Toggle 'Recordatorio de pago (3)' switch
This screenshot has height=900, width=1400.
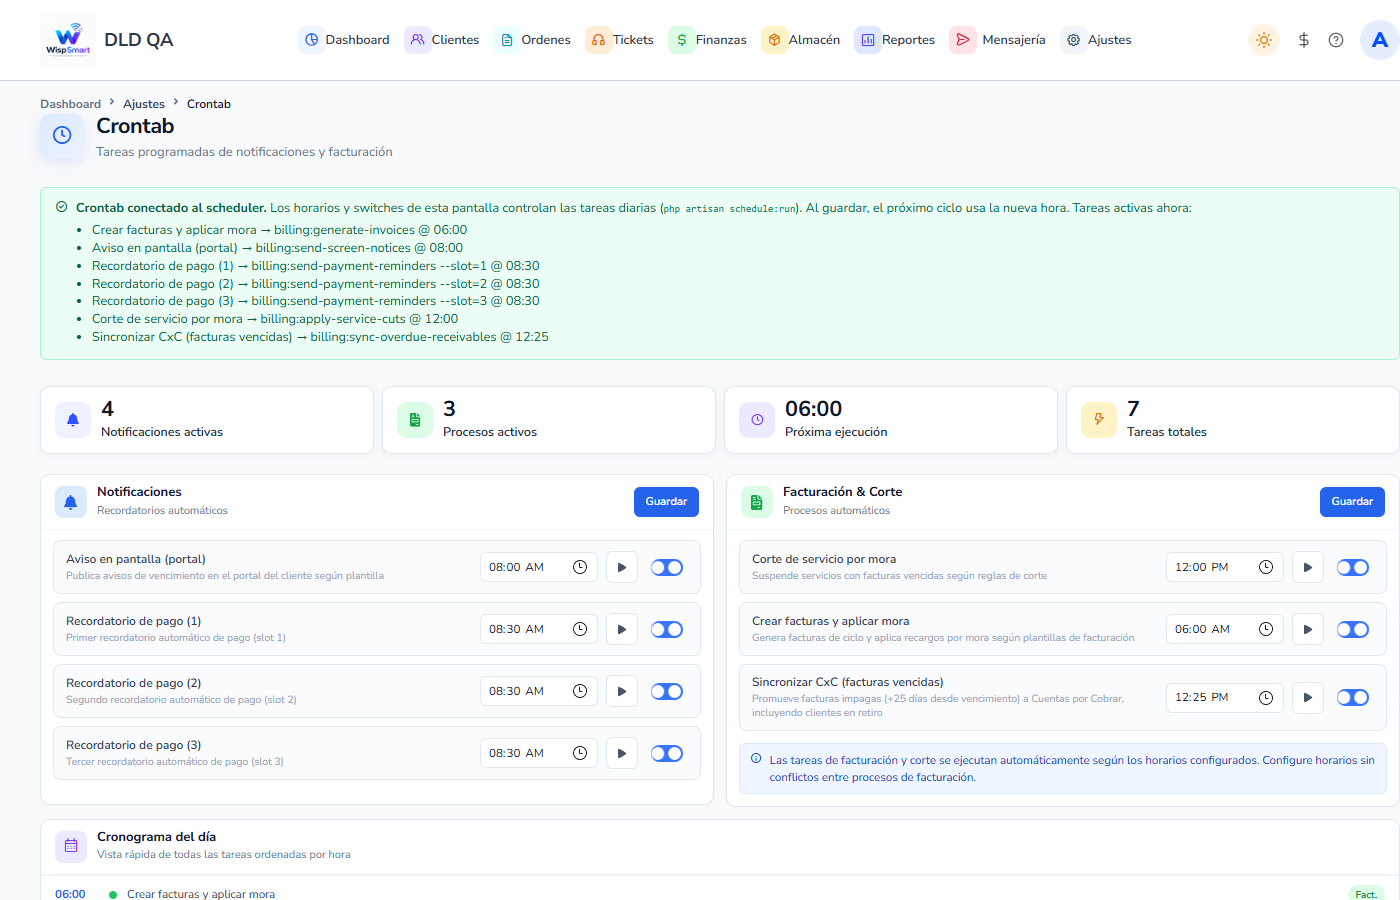point(667,753)
